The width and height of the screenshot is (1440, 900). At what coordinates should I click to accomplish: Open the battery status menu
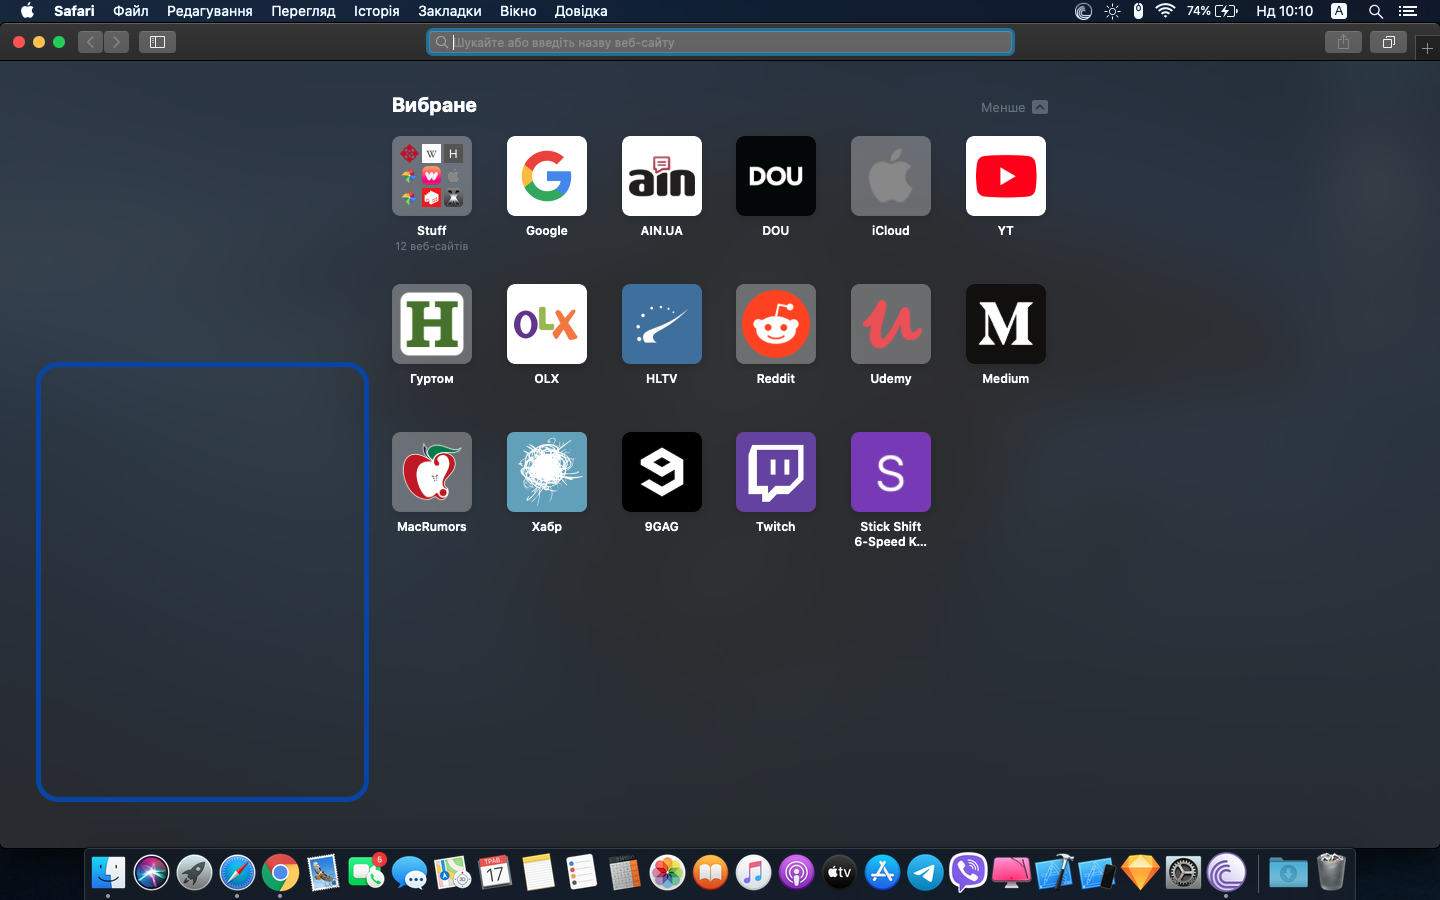coord(1212,11)
